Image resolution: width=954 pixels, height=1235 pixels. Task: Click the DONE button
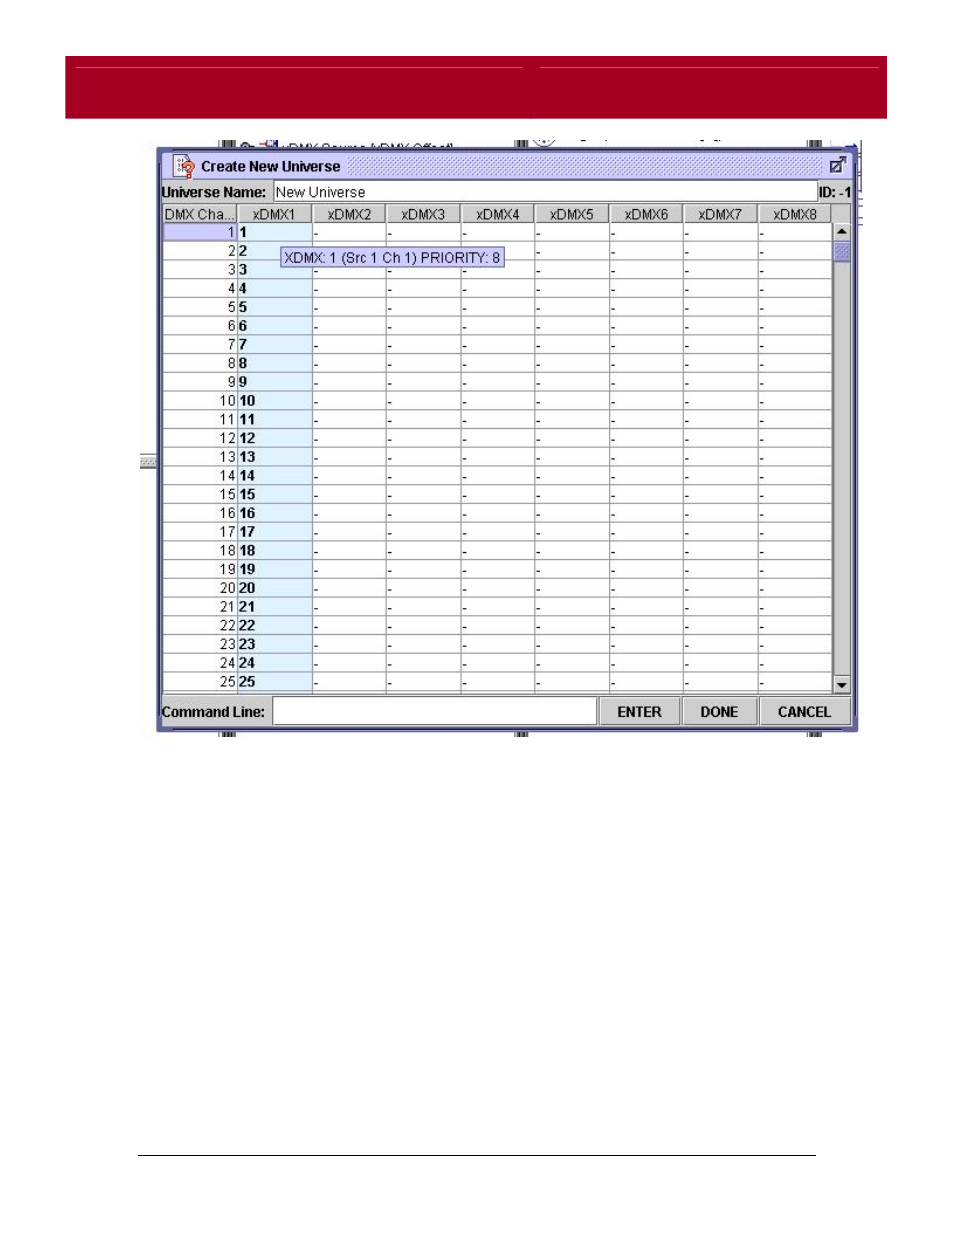tap(719, 712)
